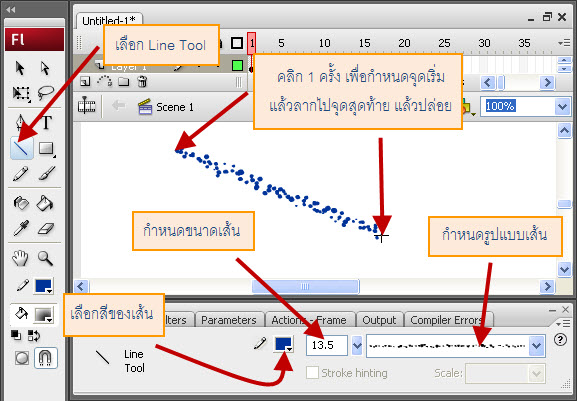This screenshot has width=577, height=401.
Task: Select the Text tool
Action: pyautogui.click(x=46, y=123)
